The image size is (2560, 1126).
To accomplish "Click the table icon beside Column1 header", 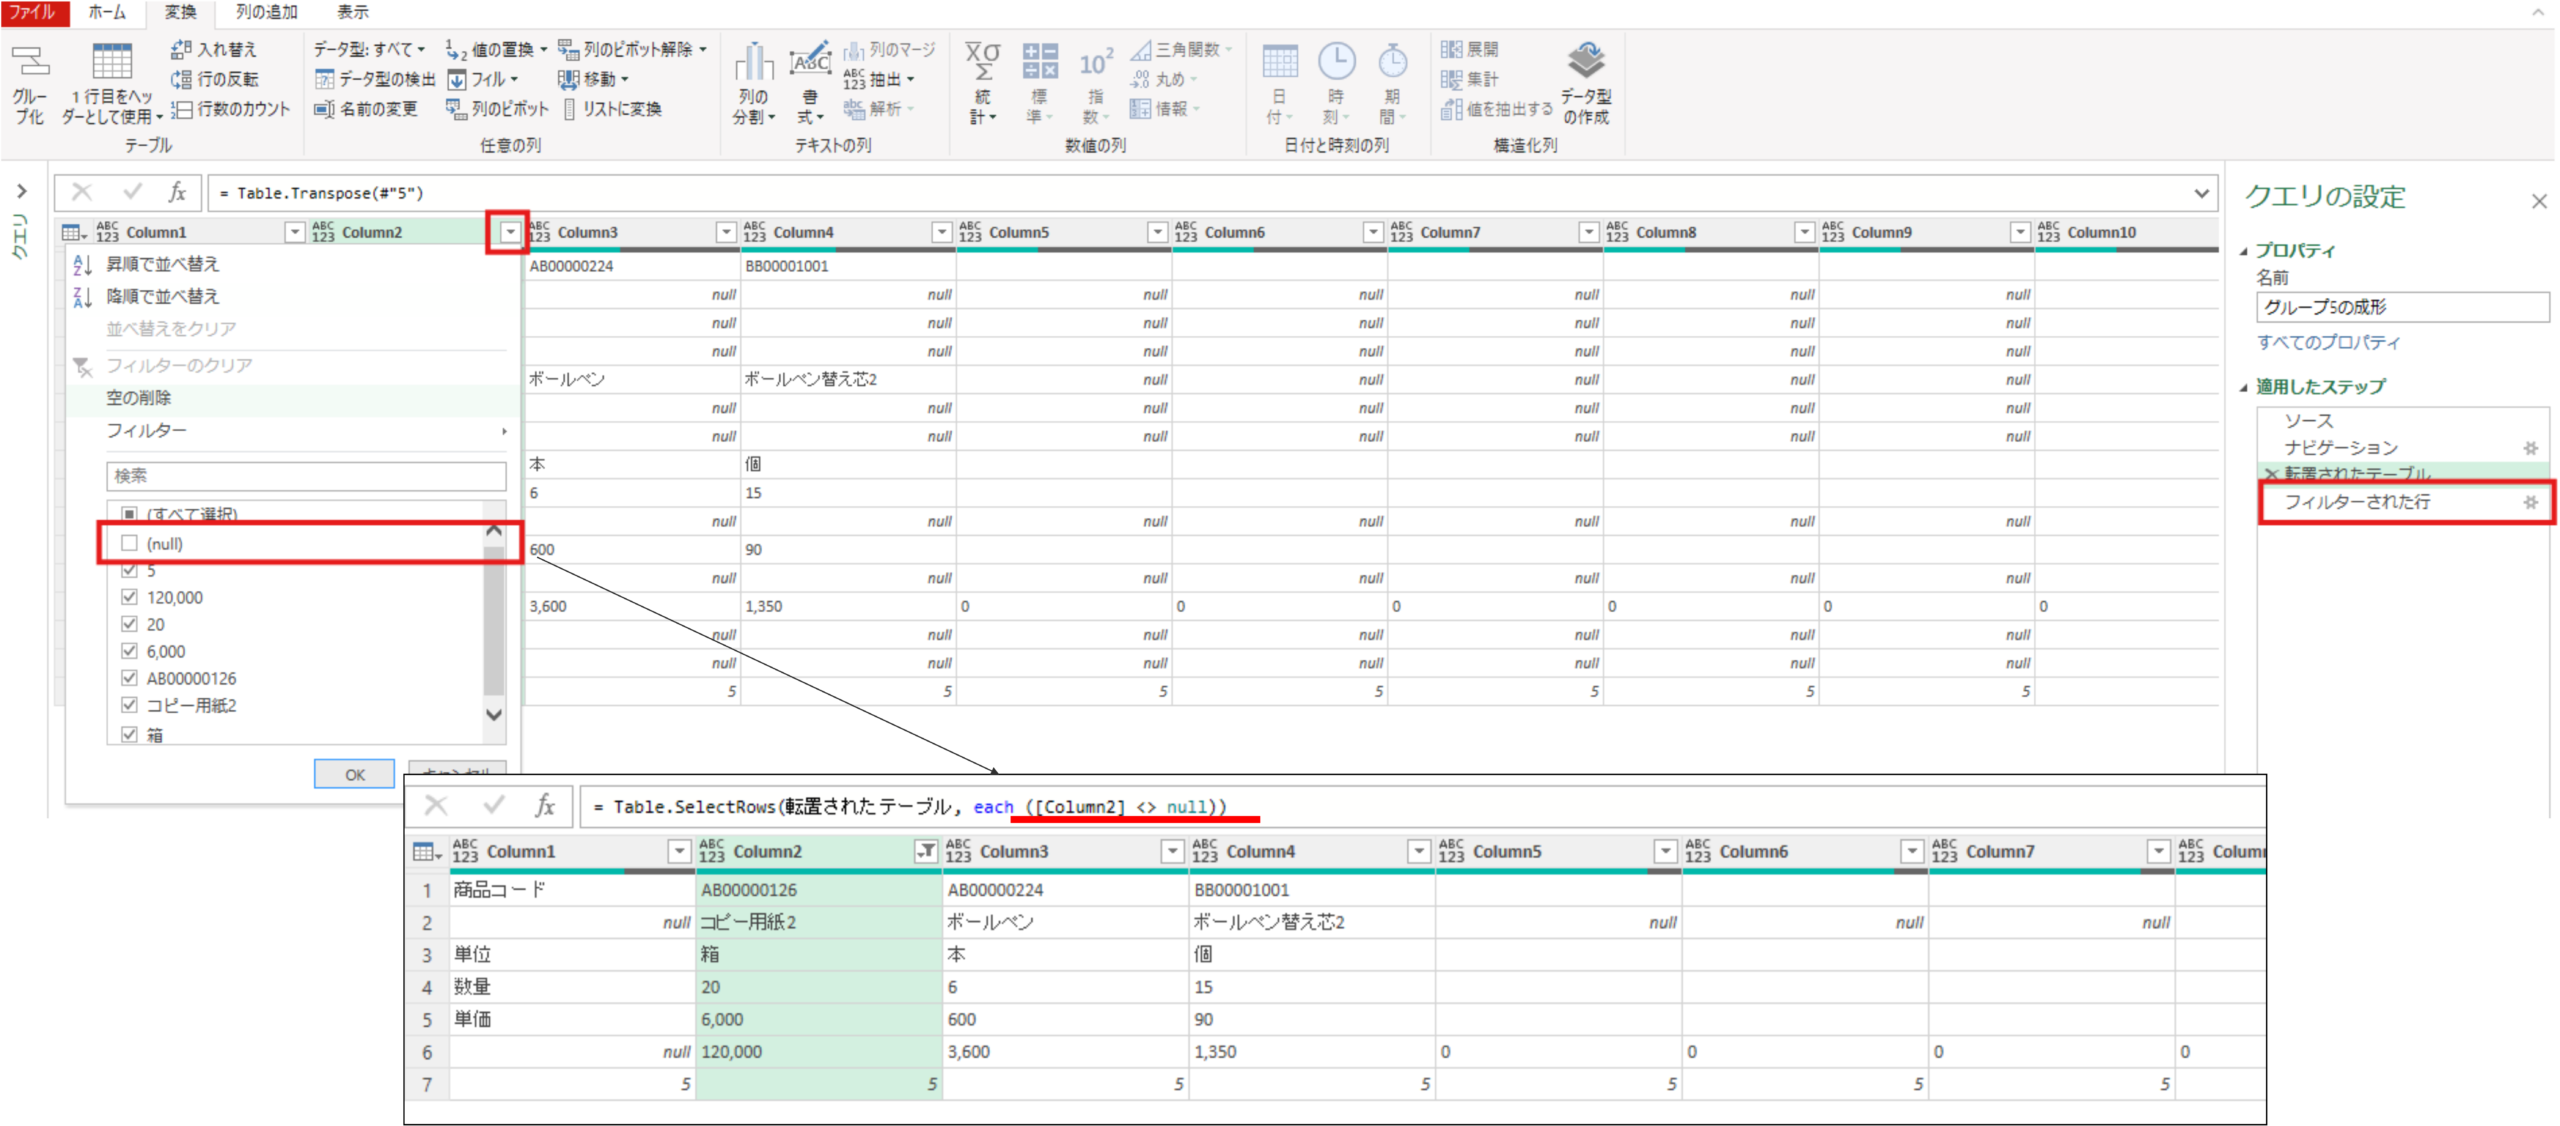I will [x=74, y=233].
